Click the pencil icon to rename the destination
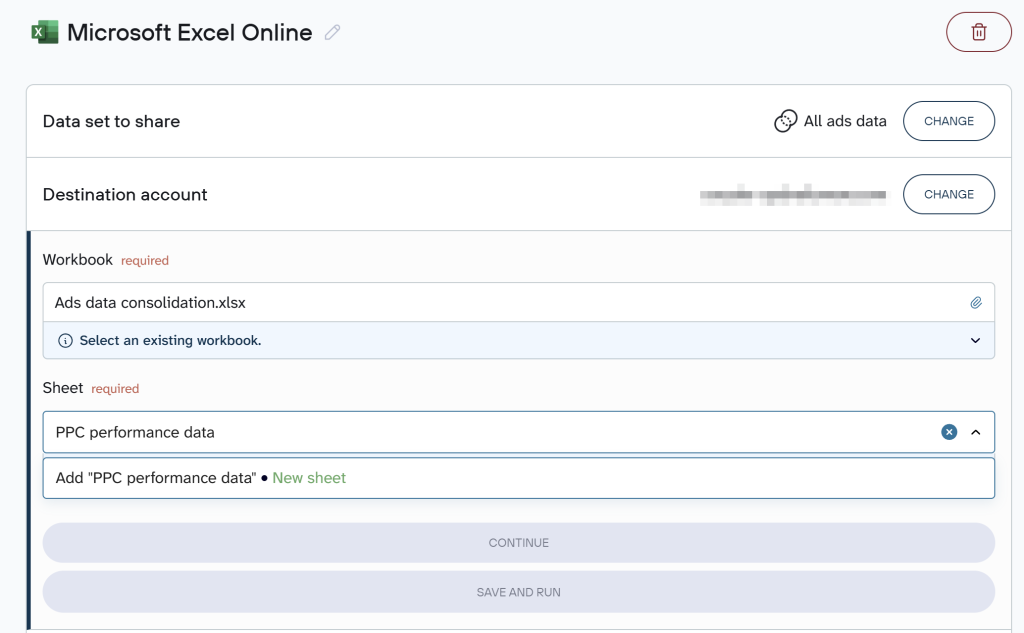 (332, 33)
